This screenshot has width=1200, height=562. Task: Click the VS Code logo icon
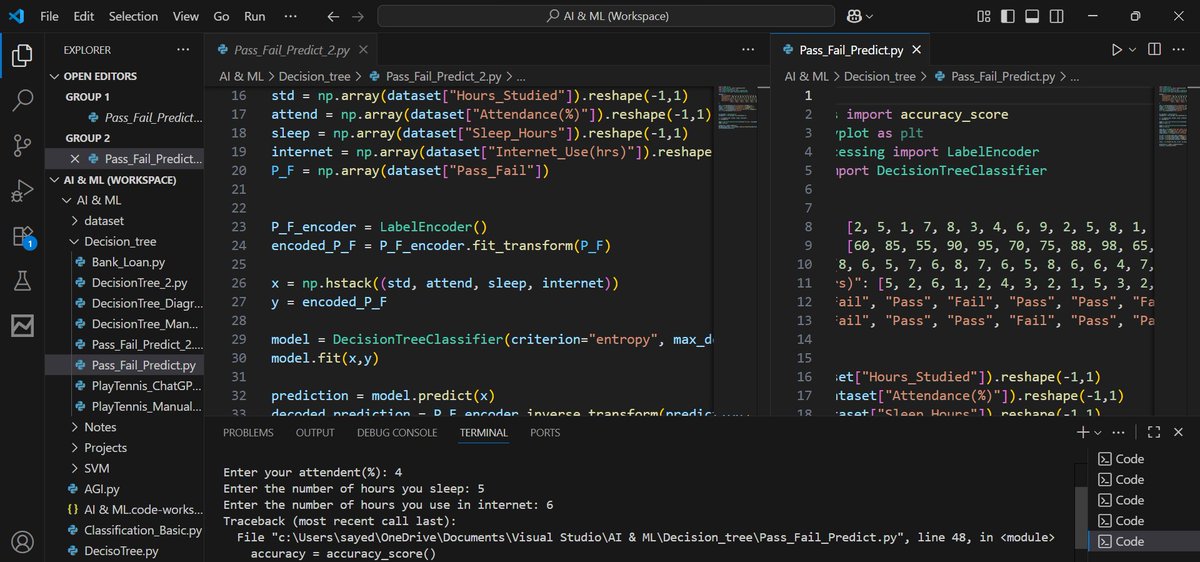point(16,16)
